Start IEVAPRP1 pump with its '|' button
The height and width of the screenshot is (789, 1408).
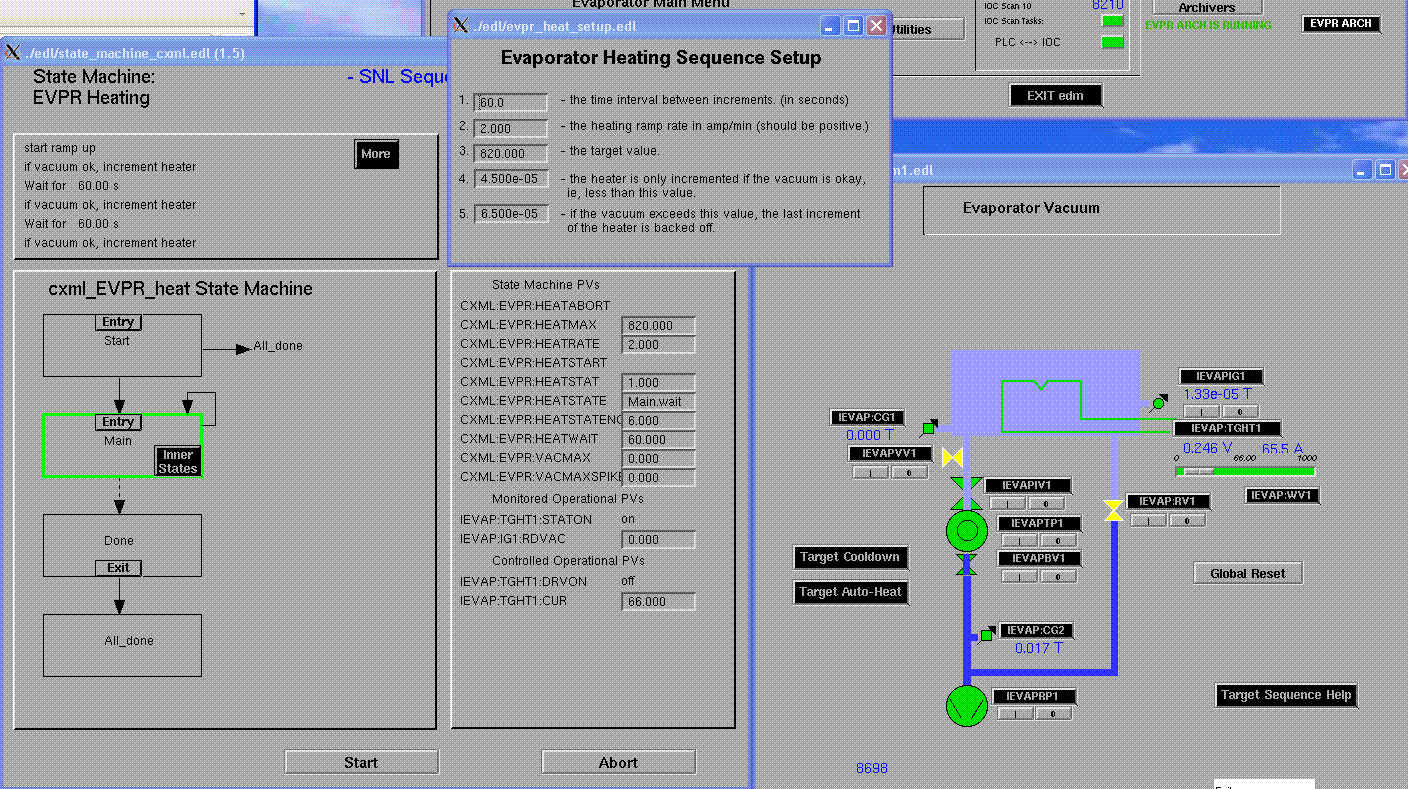pyautogui.click(x=1016, y=713)
